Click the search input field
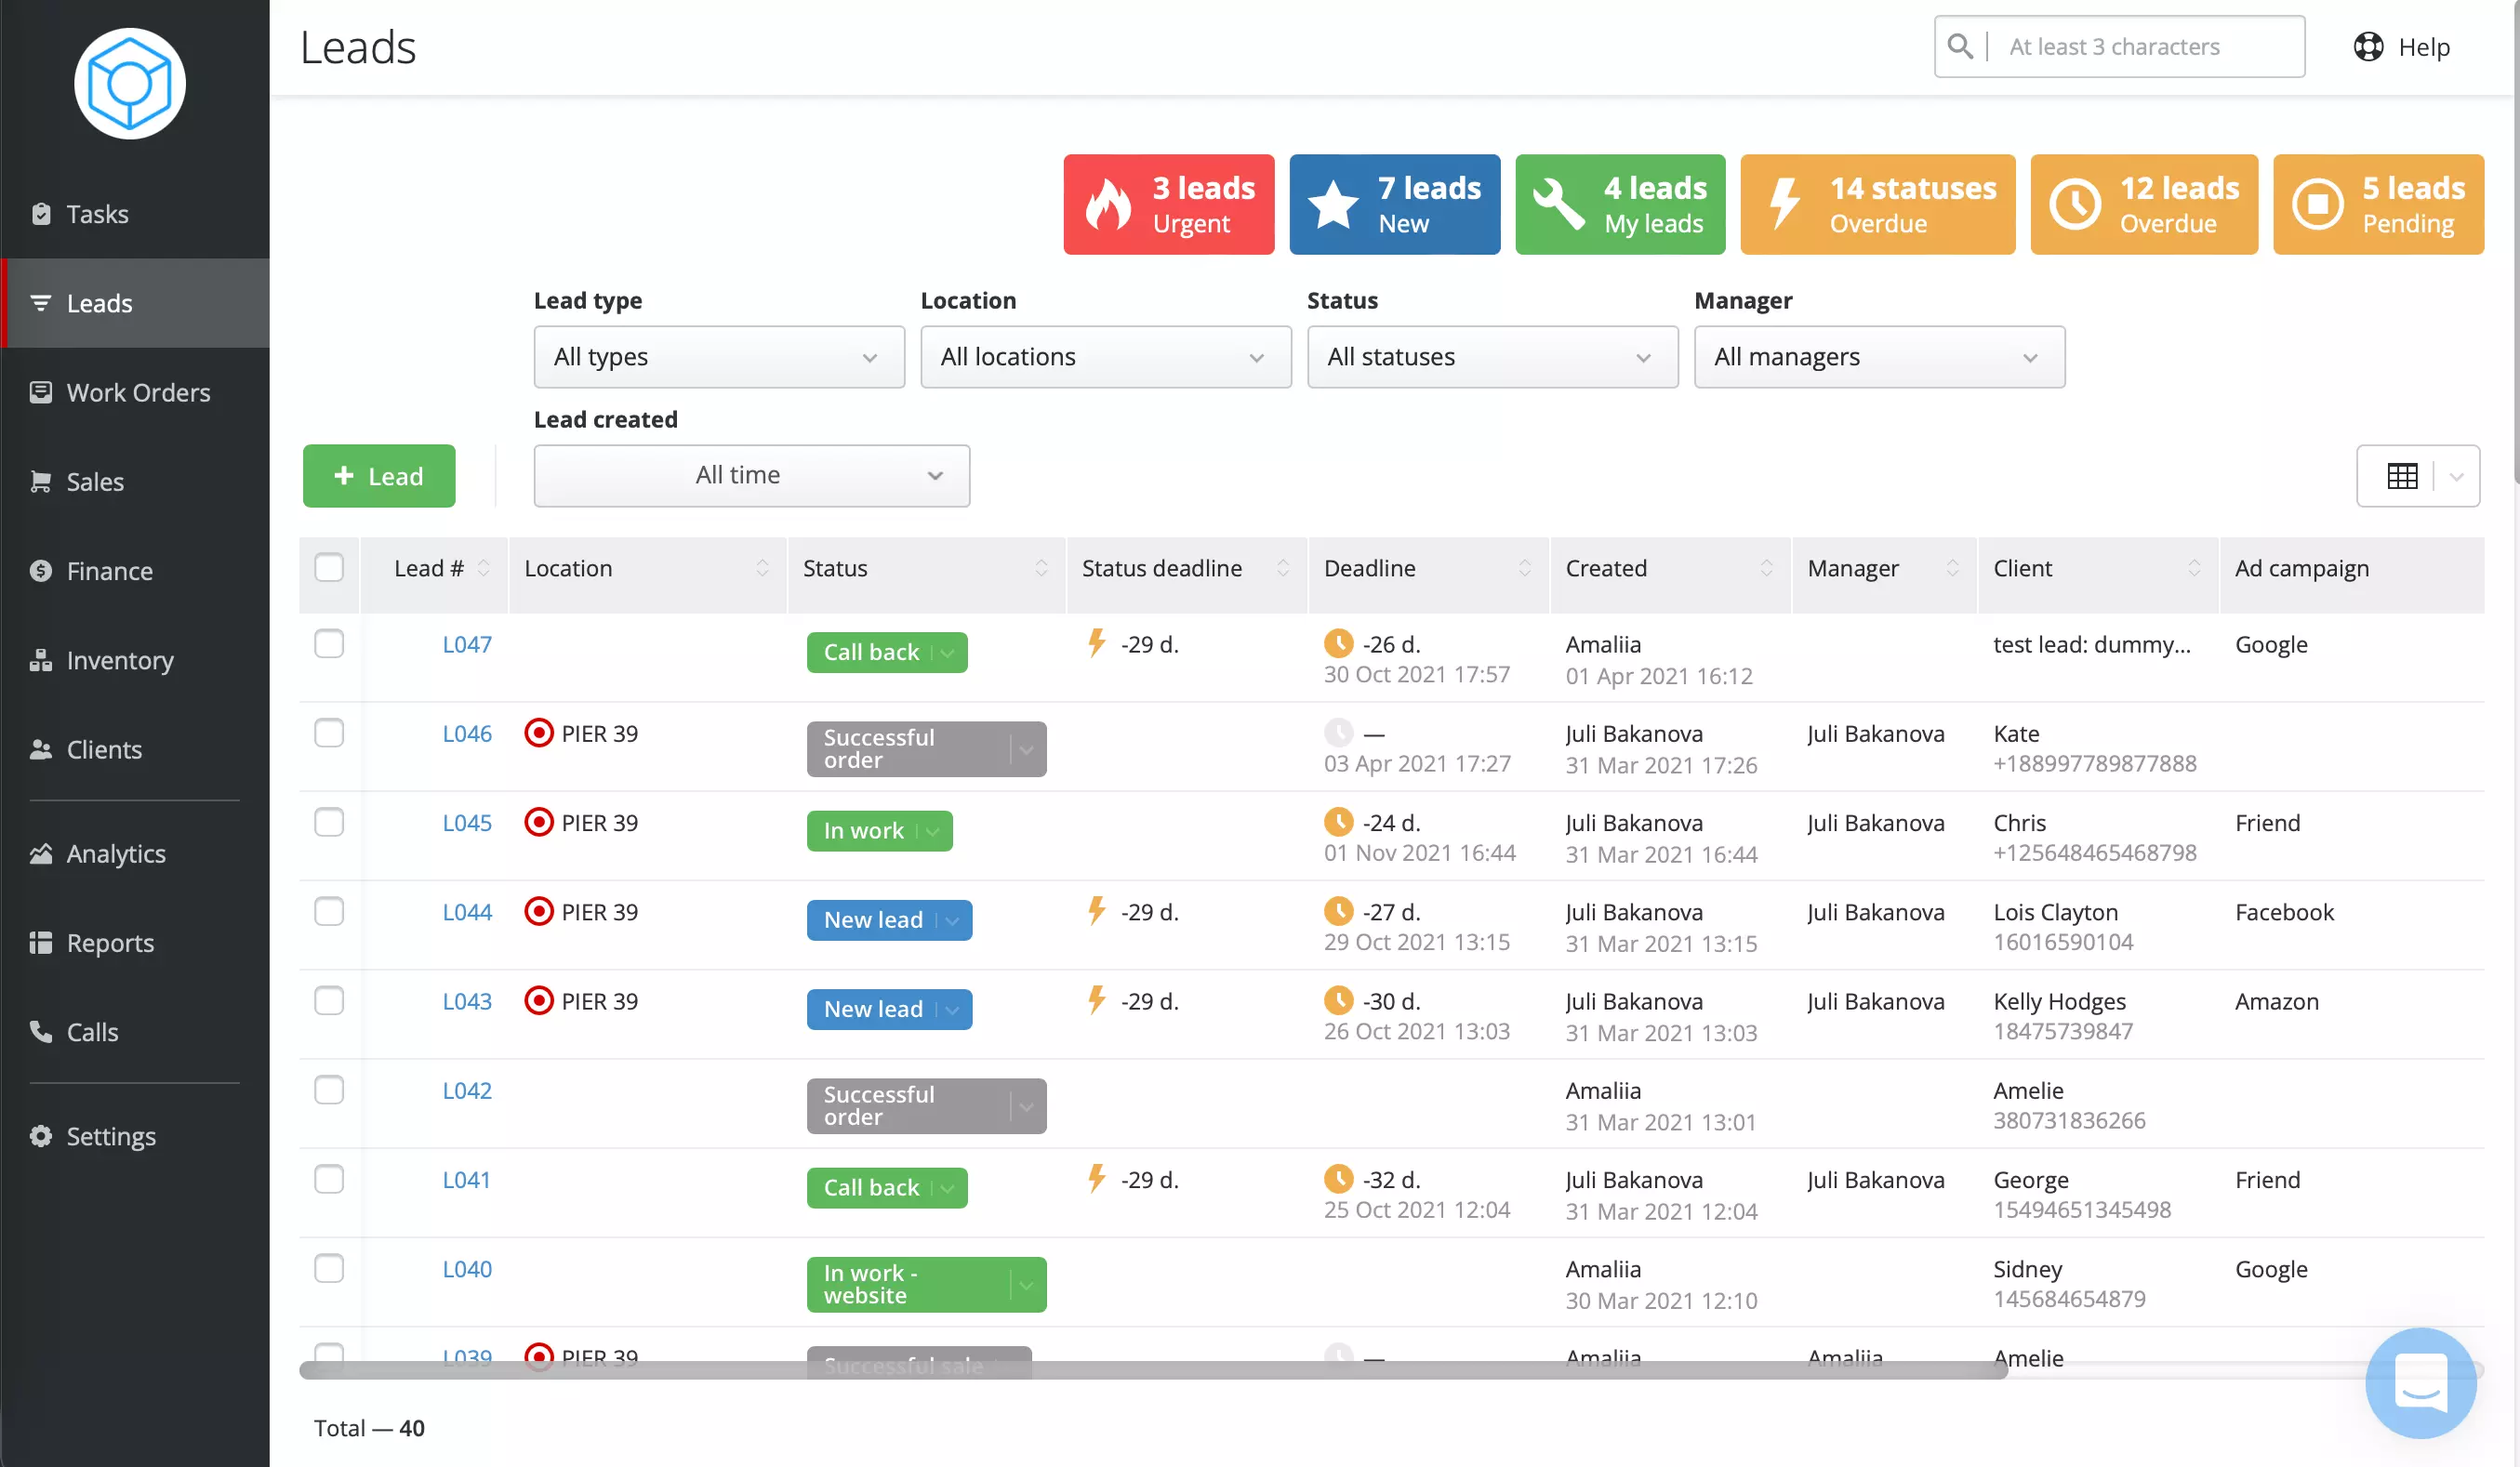 tap(2120, 46)
